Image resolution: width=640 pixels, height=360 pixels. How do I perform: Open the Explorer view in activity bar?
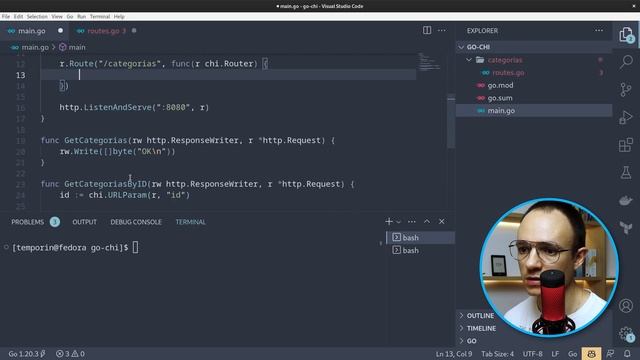(626, 35)
